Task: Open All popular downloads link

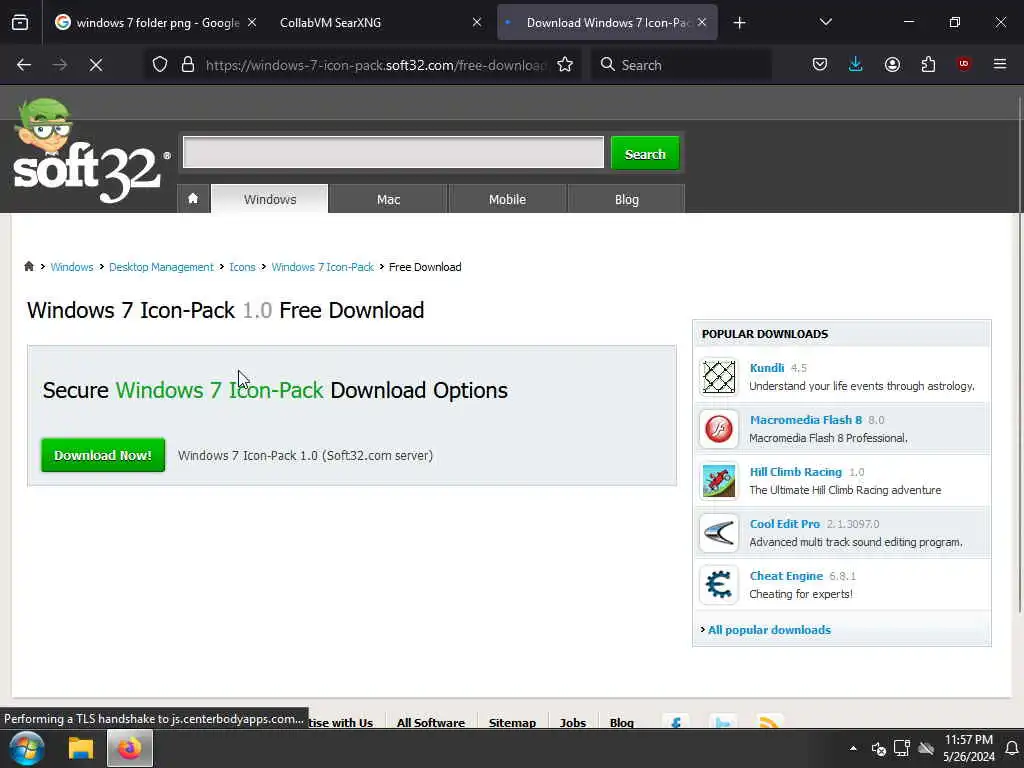Action: (769, 630)
